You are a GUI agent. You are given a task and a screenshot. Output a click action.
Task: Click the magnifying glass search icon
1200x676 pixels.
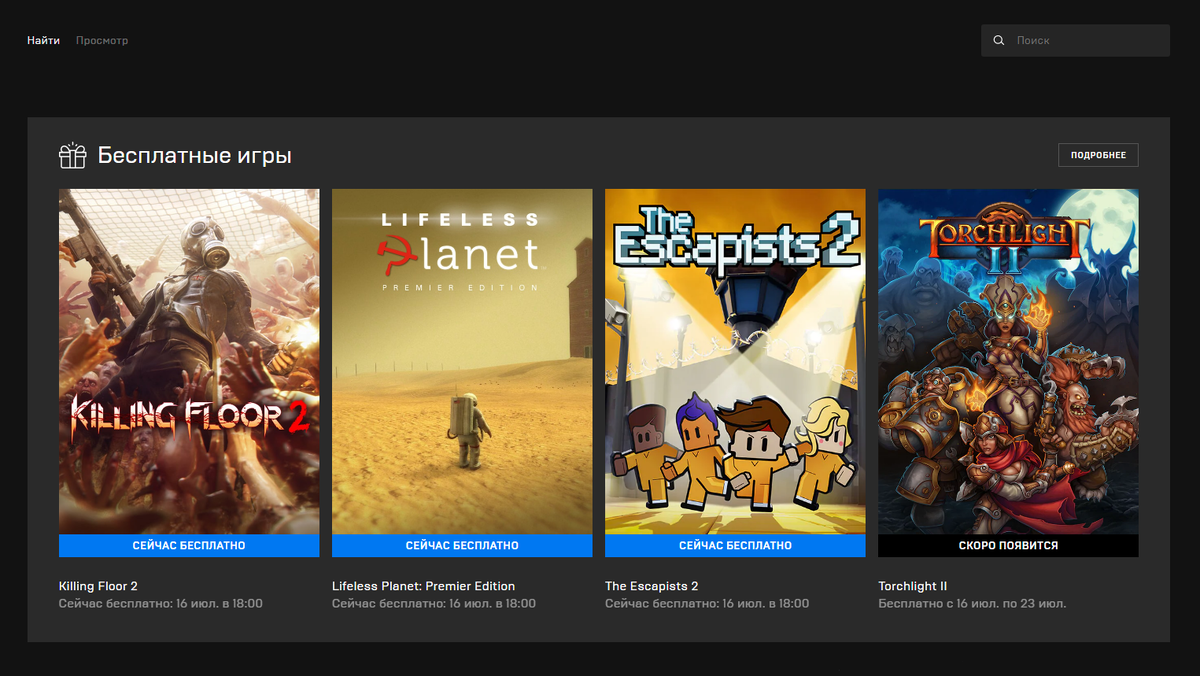[998, 39]
